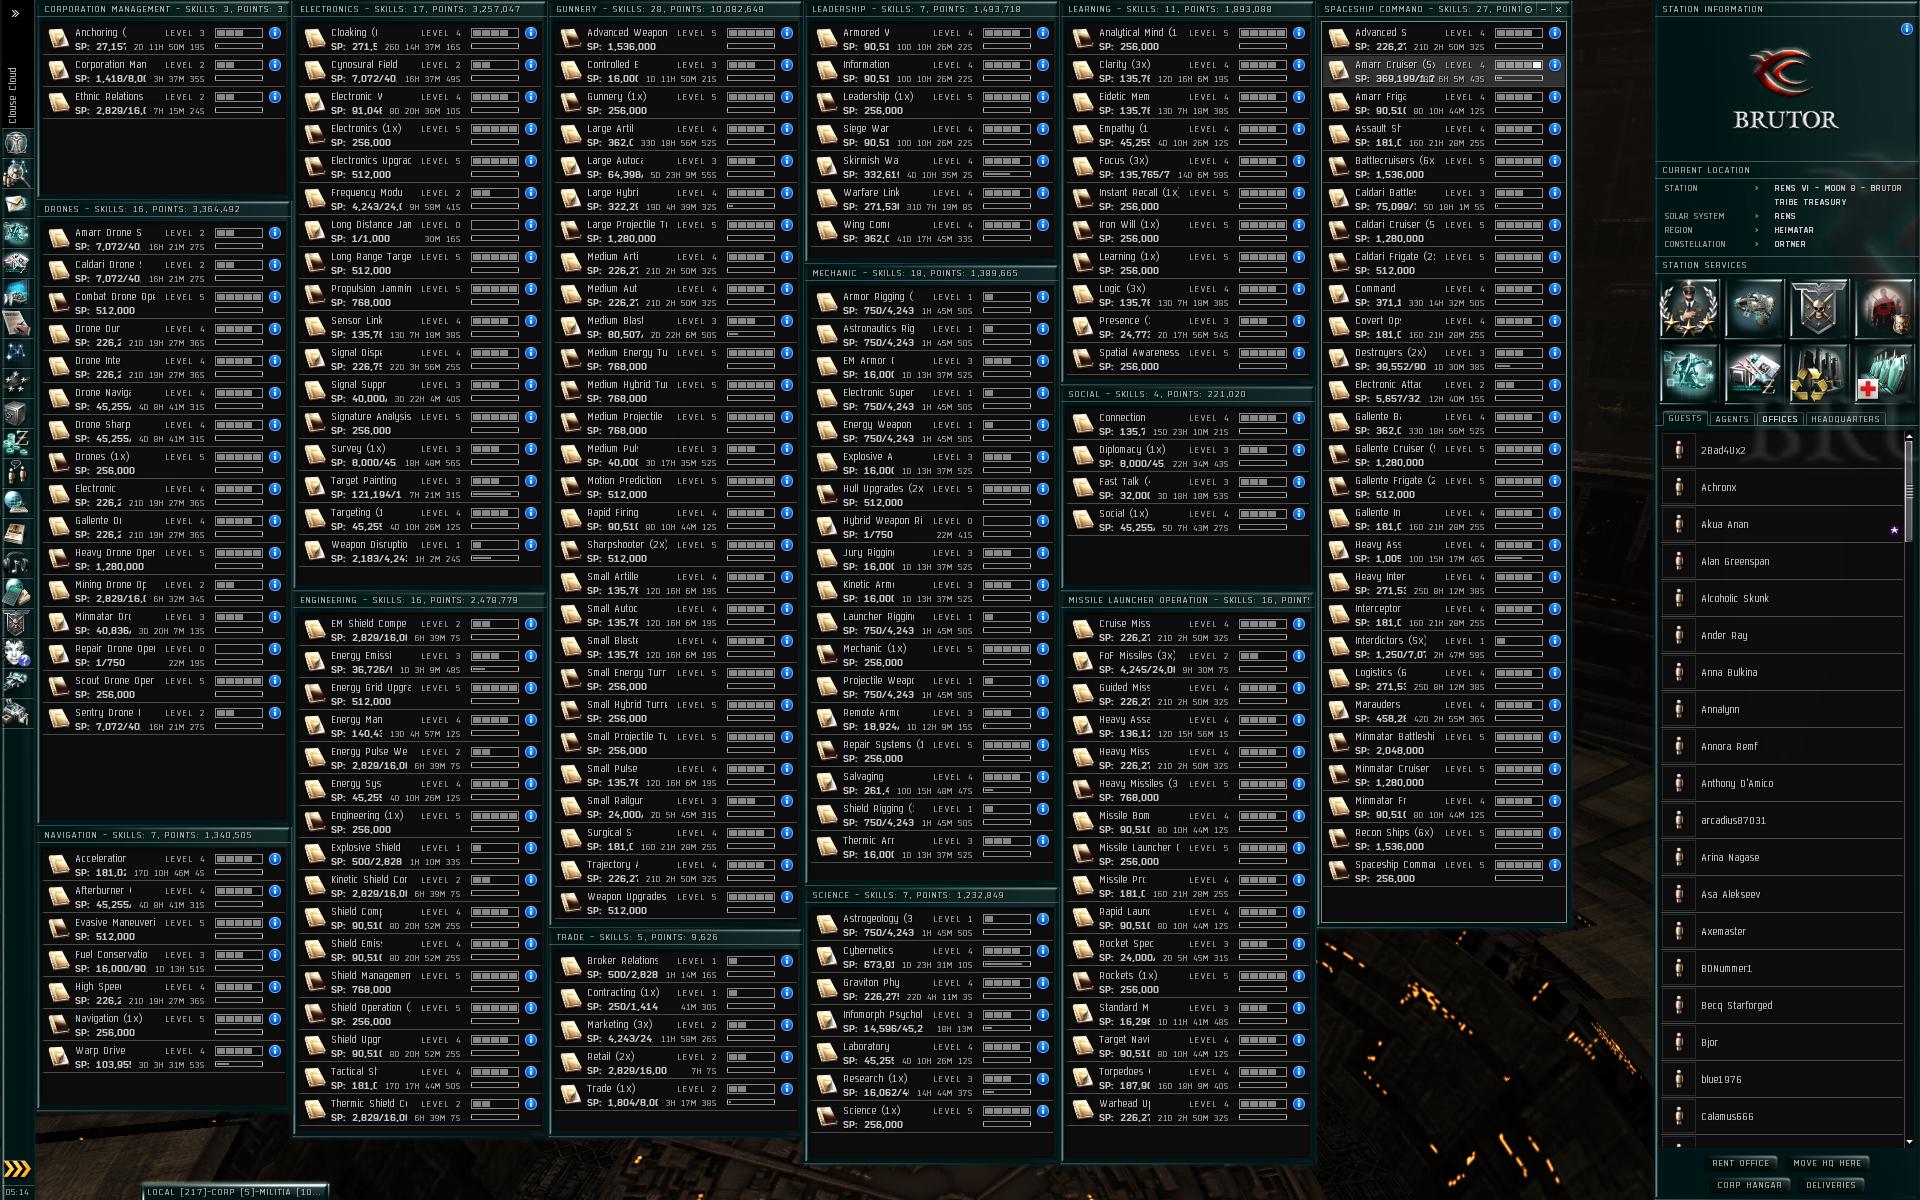
Task: Open the calculator icon in sidebar
Action: point(17,593)
